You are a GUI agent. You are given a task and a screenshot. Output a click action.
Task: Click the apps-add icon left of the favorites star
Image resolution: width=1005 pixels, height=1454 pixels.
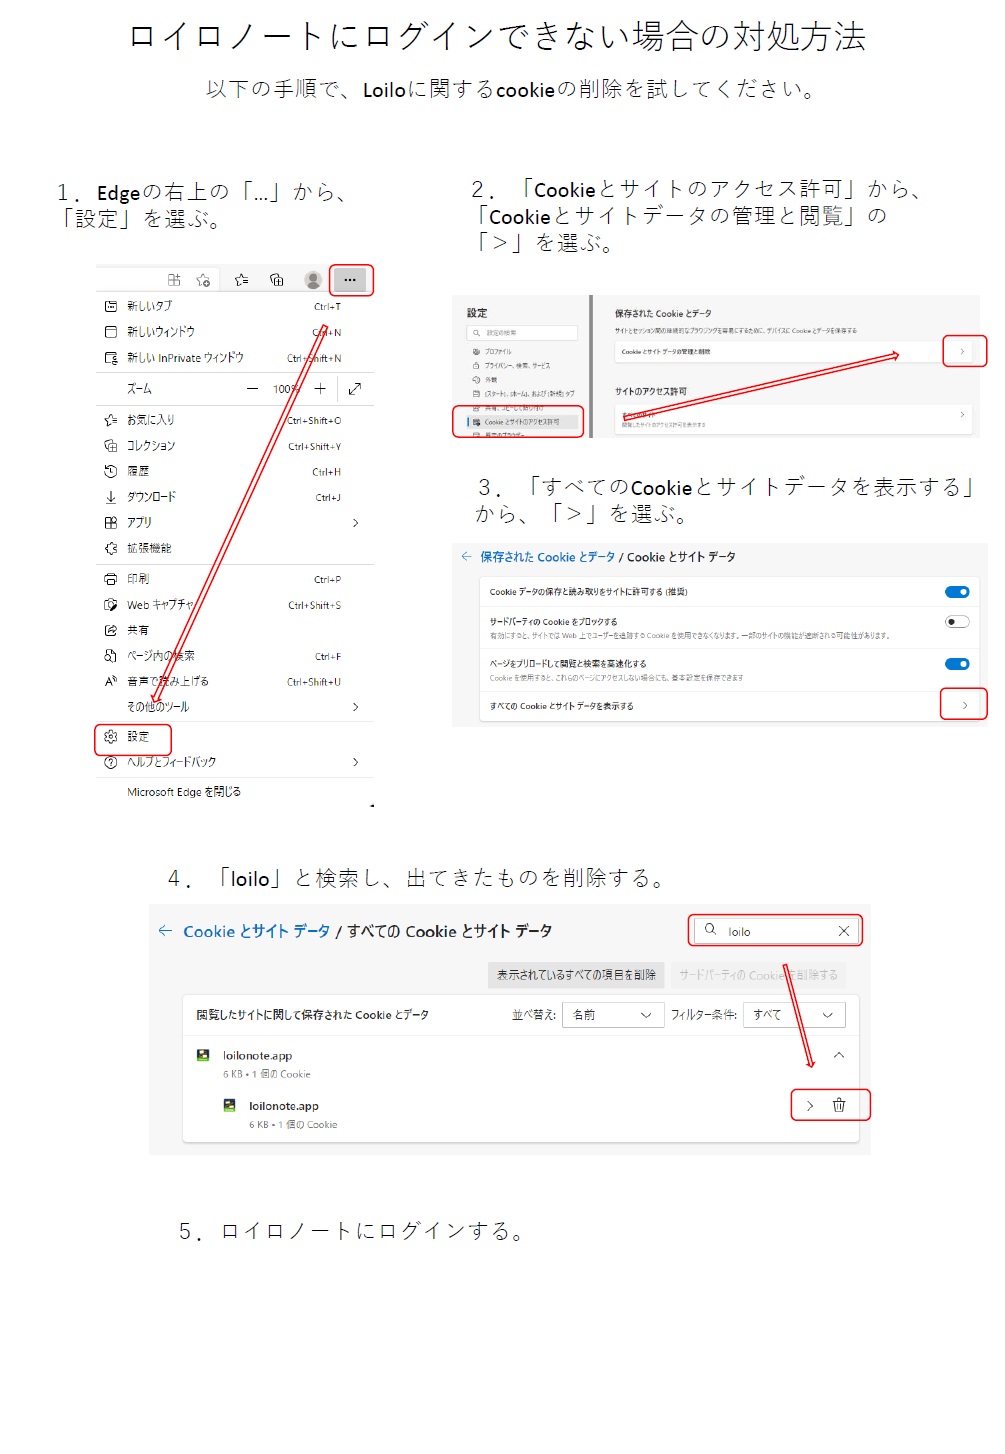[174, 280]
